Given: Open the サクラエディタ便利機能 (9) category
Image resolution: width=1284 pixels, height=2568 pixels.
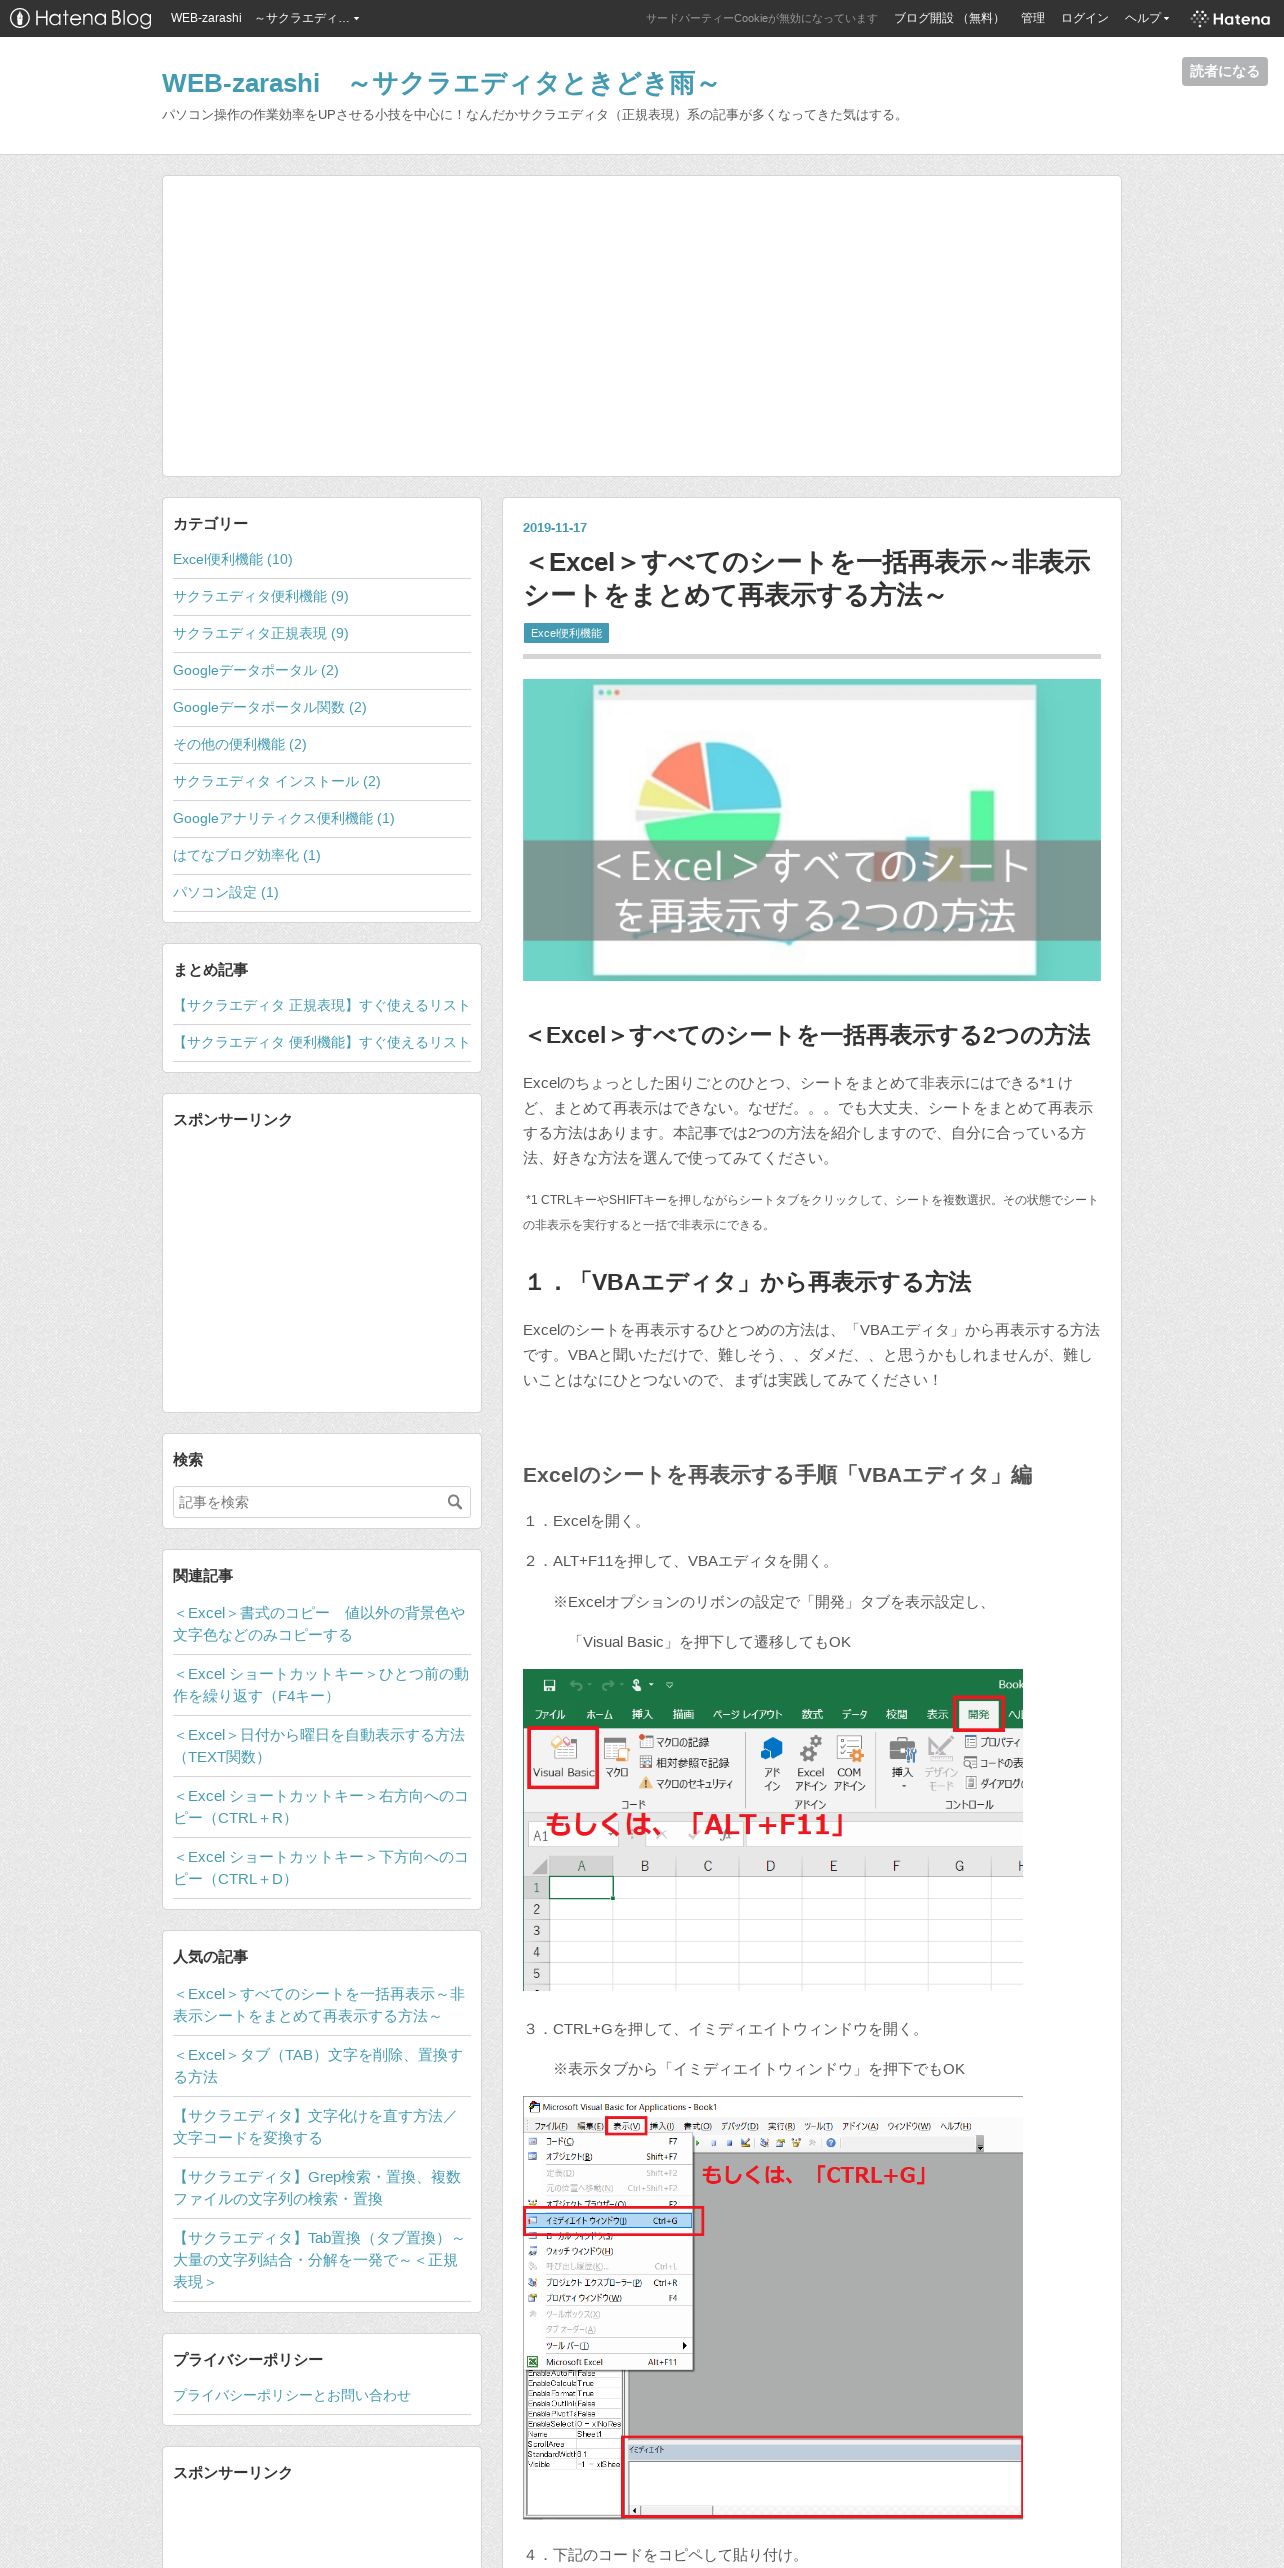Looking at the screenshot, I should click(261, 596).
